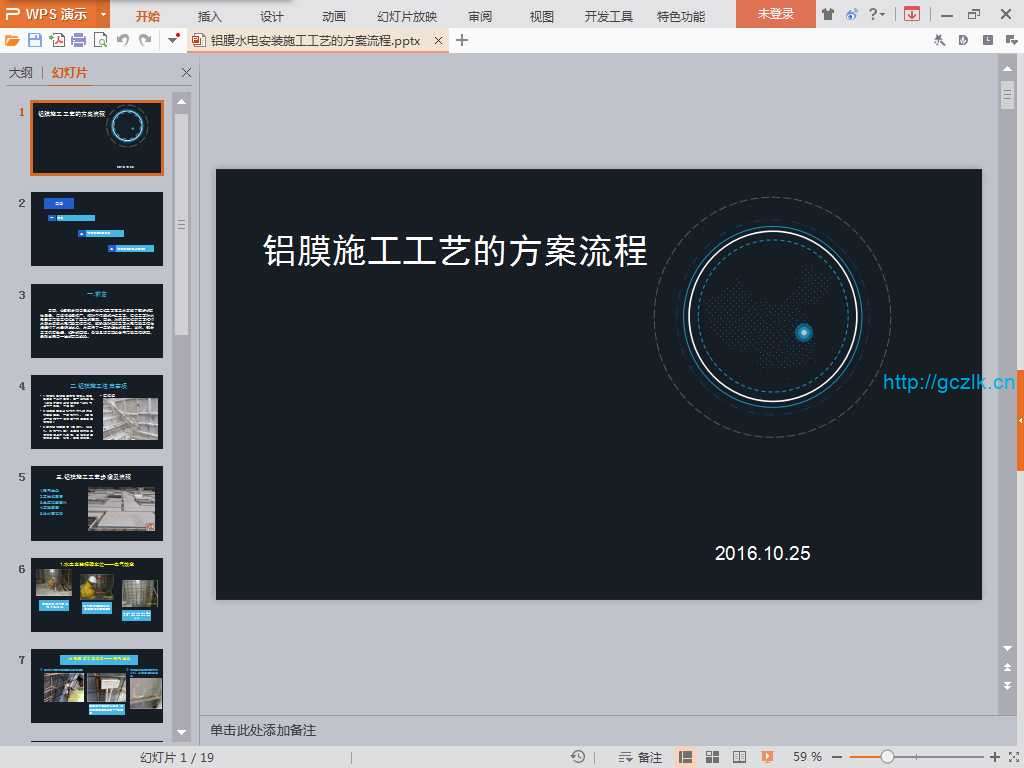The height and width of the screenshot is (768, 1024).
Task: Click the 未登录 sign-in button
Action: 775,14
